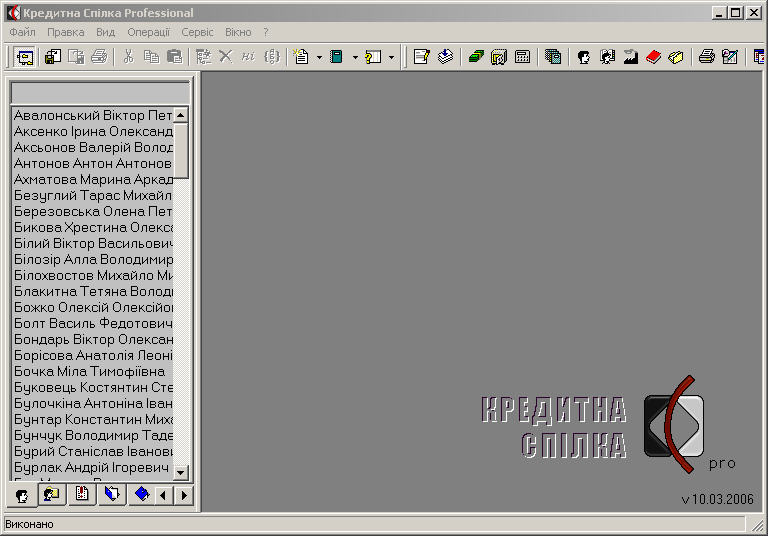Switch to the red exclamation document tab

(81, 494)
